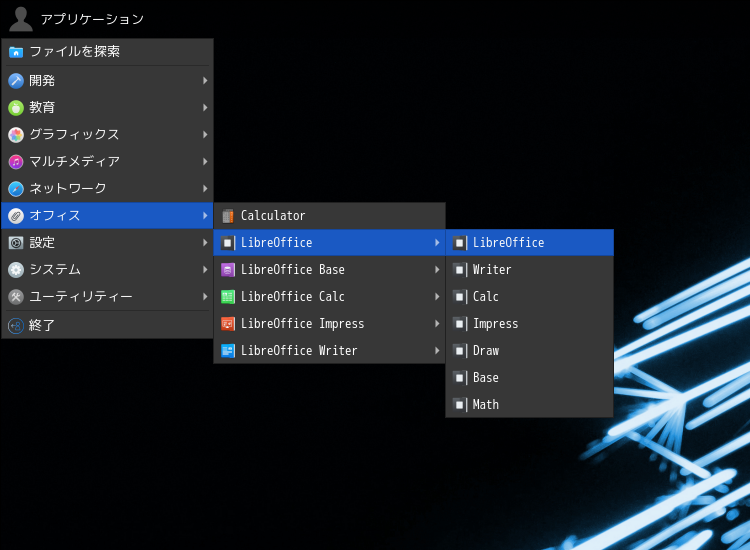Click the blue folder icon for ファイルを探索
This screenshot has height=550, width=750.
pyautogui.click(x=16, y=52)
